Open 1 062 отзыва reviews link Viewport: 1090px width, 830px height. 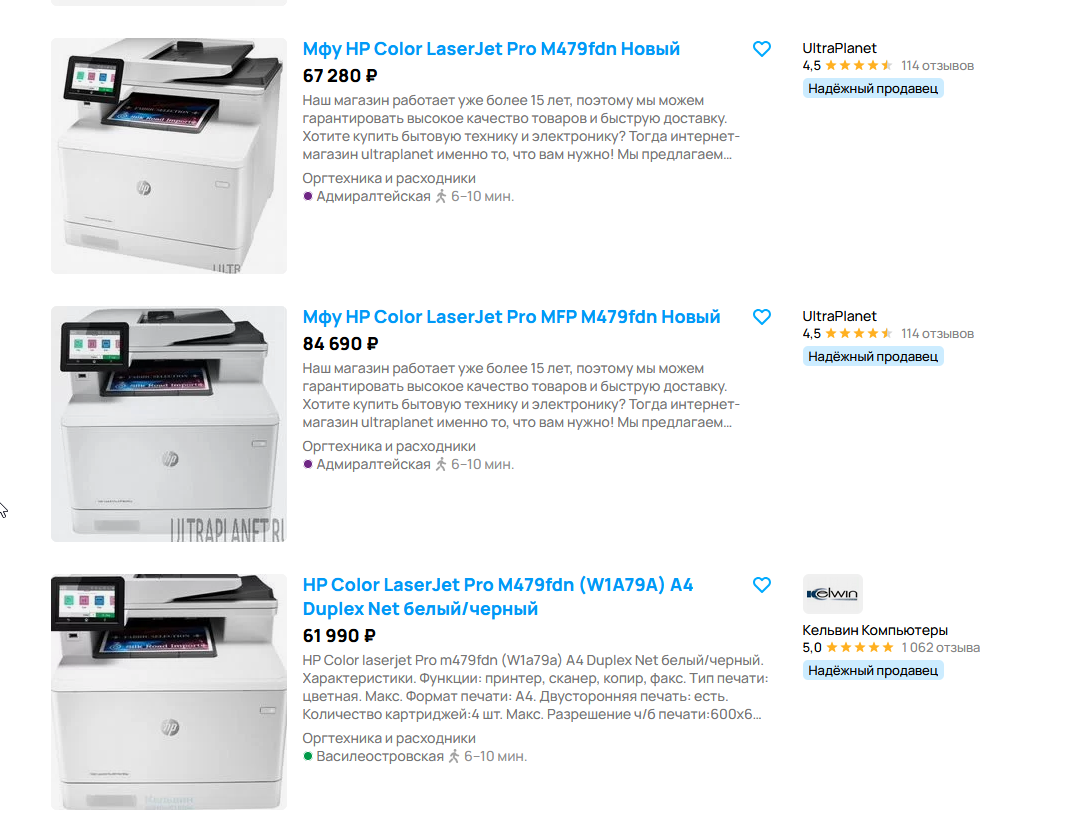click(941, 648)
